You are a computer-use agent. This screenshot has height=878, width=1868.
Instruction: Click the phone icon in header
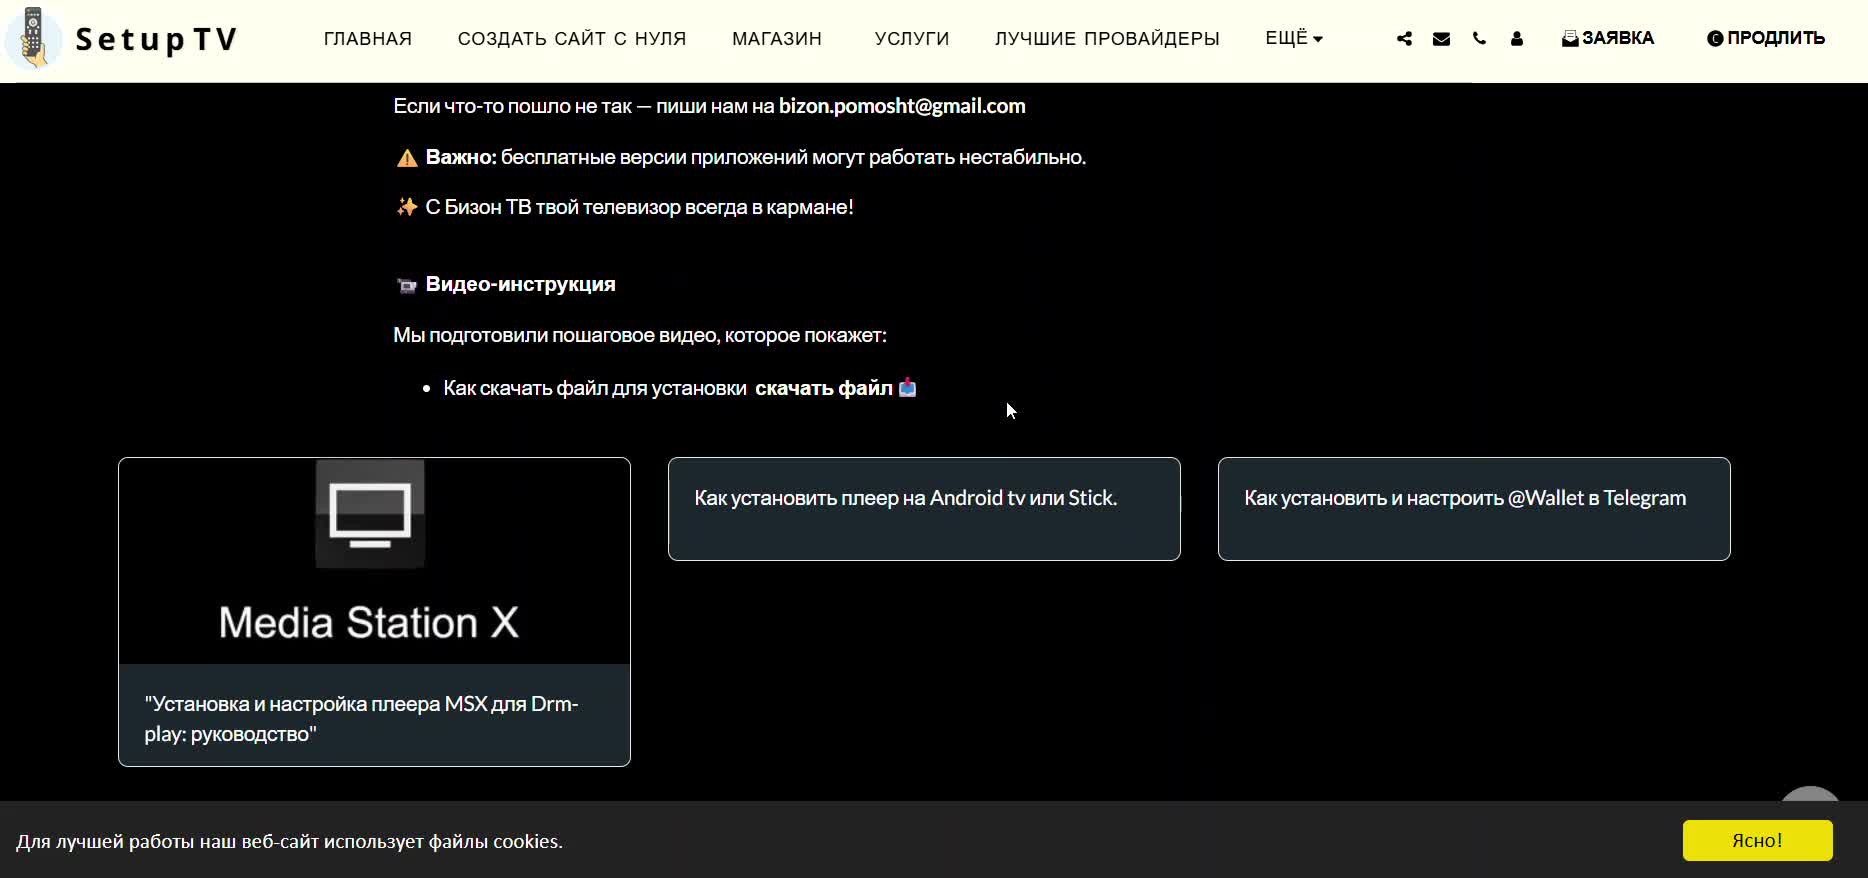click(1479, 39)
